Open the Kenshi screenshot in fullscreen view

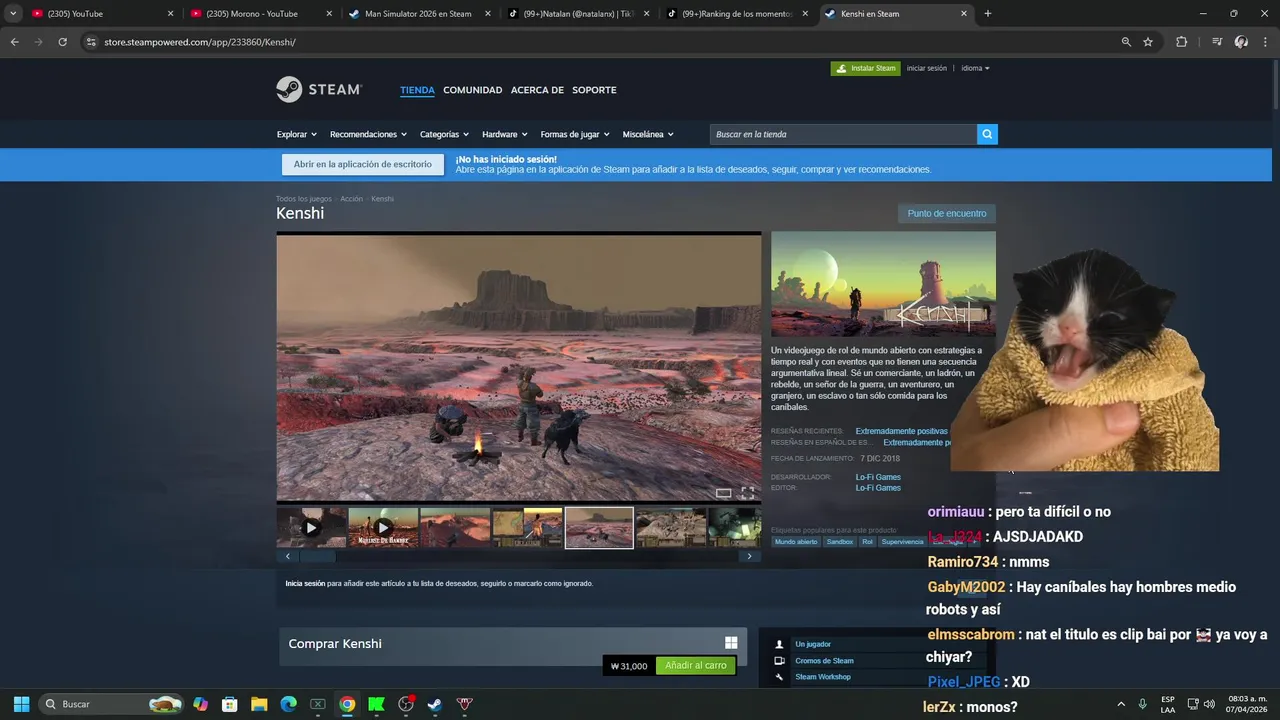tap(747, 493)
